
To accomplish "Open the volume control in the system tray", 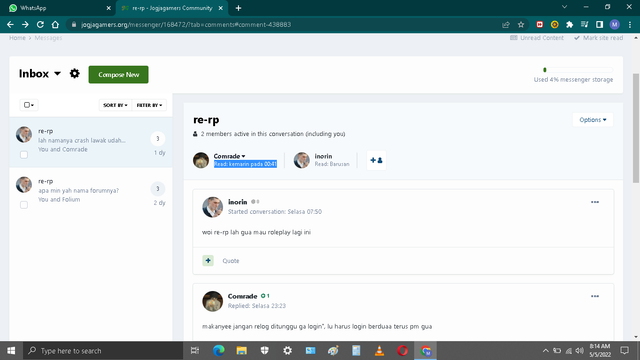I will 580,351.
